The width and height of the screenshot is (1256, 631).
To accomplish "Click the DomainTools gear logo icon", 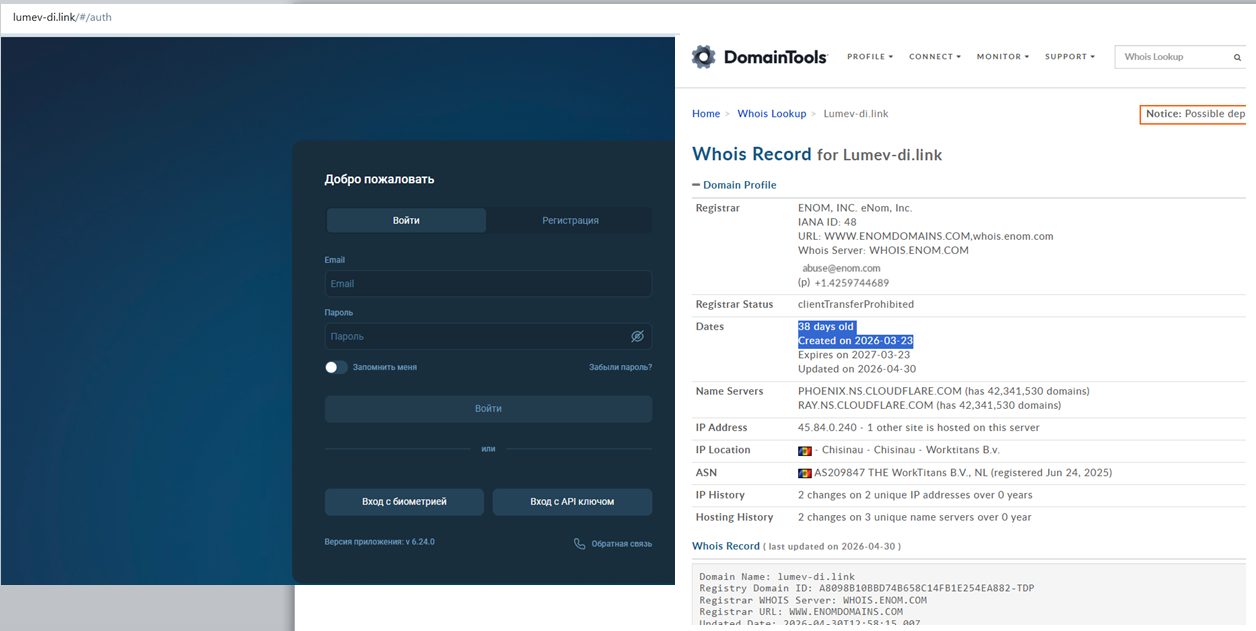I will coord(704,57).
